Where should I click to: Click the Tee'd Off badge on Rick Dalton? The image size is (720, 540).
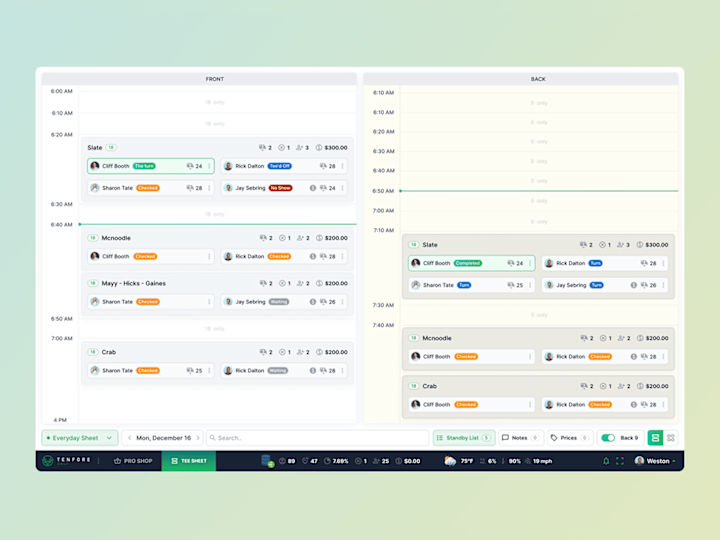280,166
